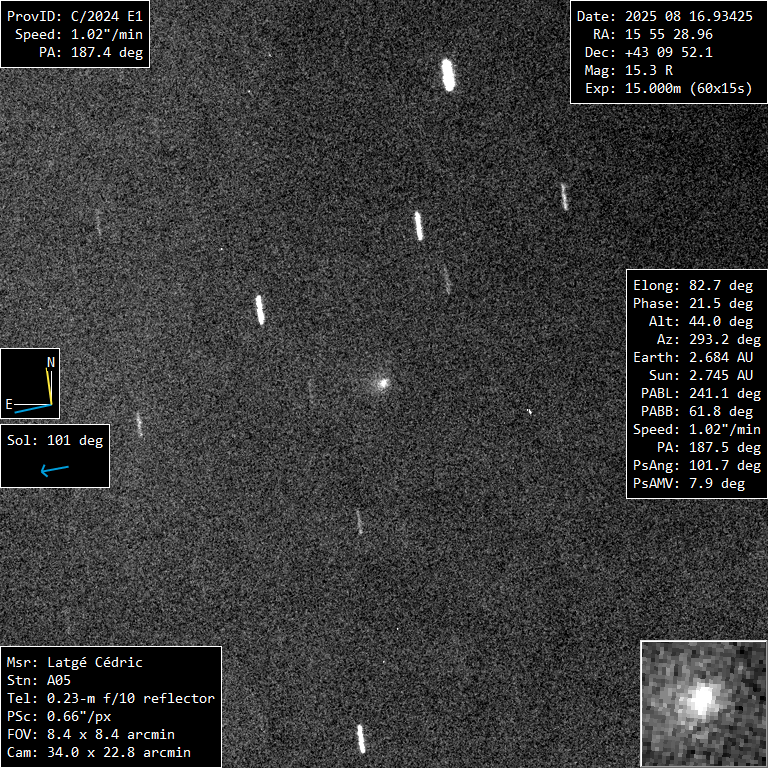Click the 'Elong: 82.7 deg' entry
Viewport: 768px width, 768px height.
pos(693,286)
